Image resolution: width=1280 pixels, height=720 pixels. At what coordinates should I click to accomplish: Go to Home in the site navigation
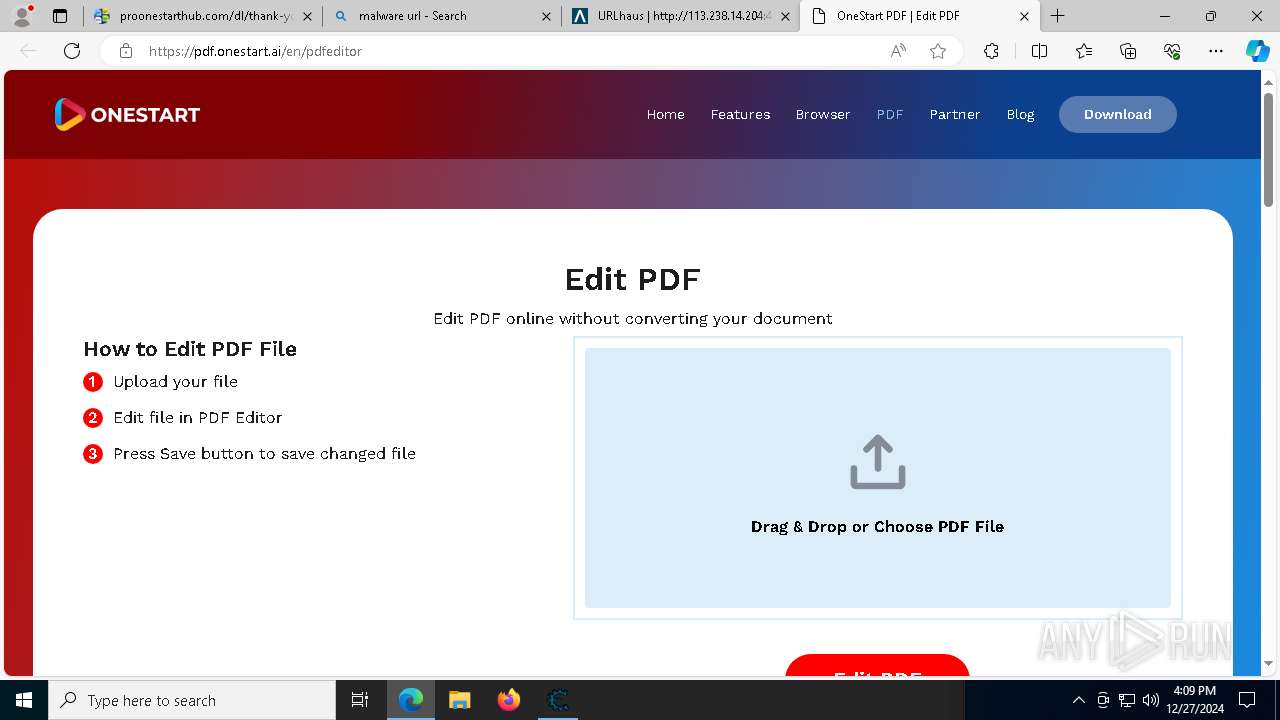click(665, 114)
